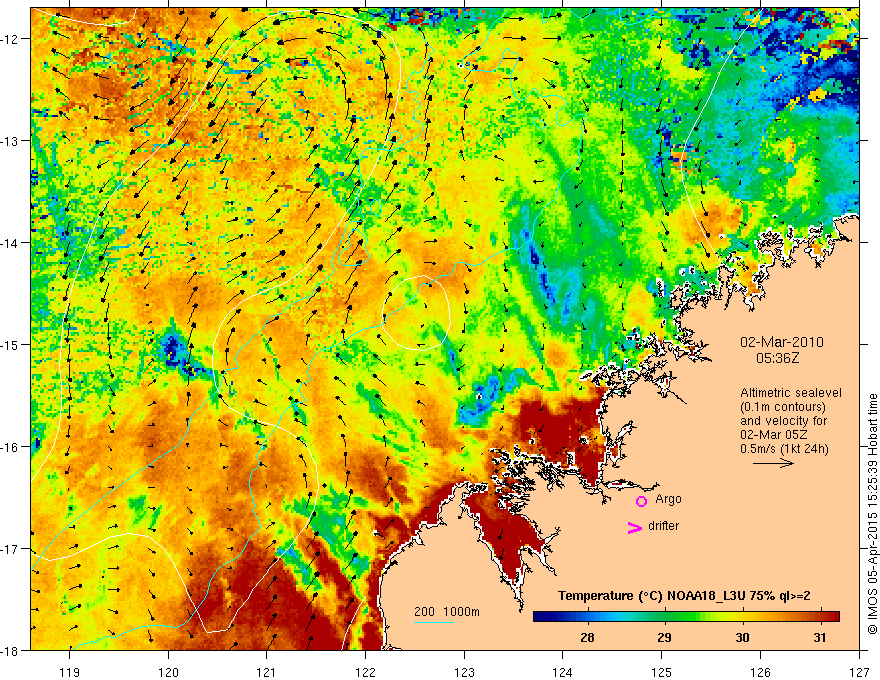Screen dimensions: 880x680
Task: Click the 'Altimetric sealevel' caption line
Action: click(791, 393)
